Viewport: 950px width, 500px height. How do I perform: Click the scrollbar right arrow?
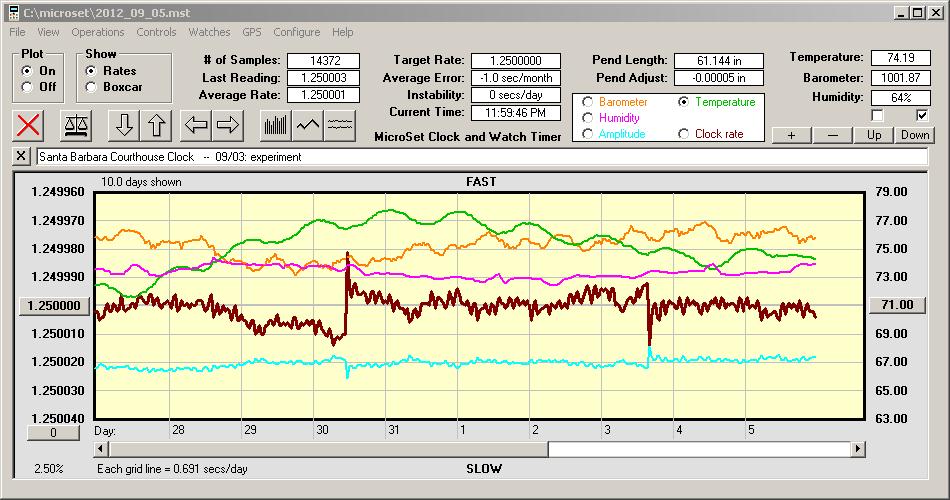click(857, 449)
